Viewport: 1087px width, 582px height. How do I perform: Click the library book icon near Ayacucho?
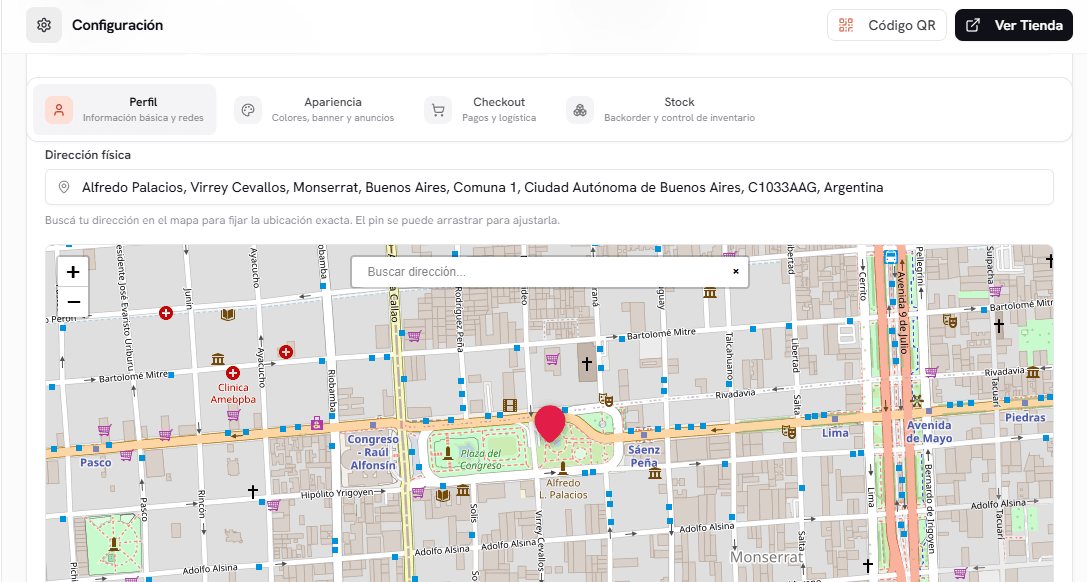click(x=227, y=315)
